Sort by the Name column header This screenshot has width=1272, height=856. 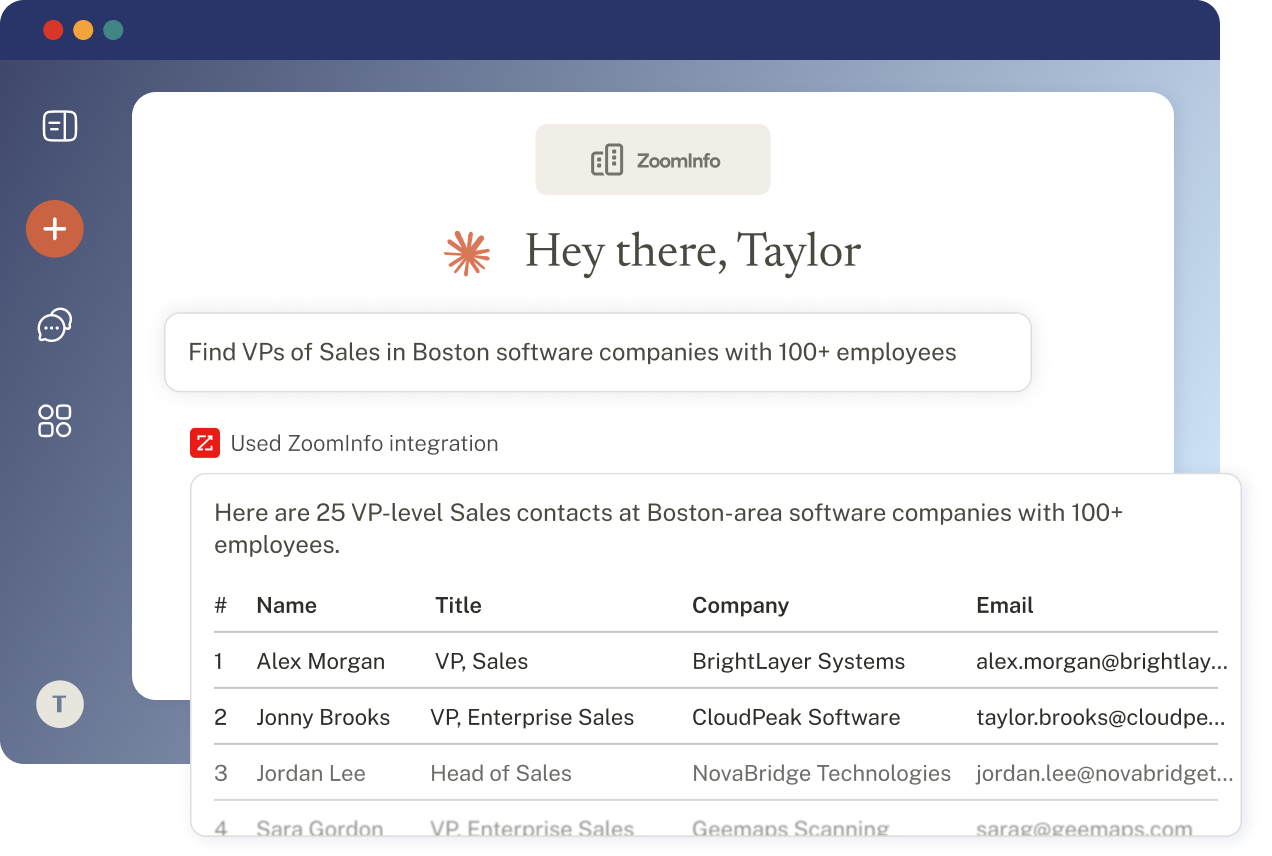click(287, 605)
